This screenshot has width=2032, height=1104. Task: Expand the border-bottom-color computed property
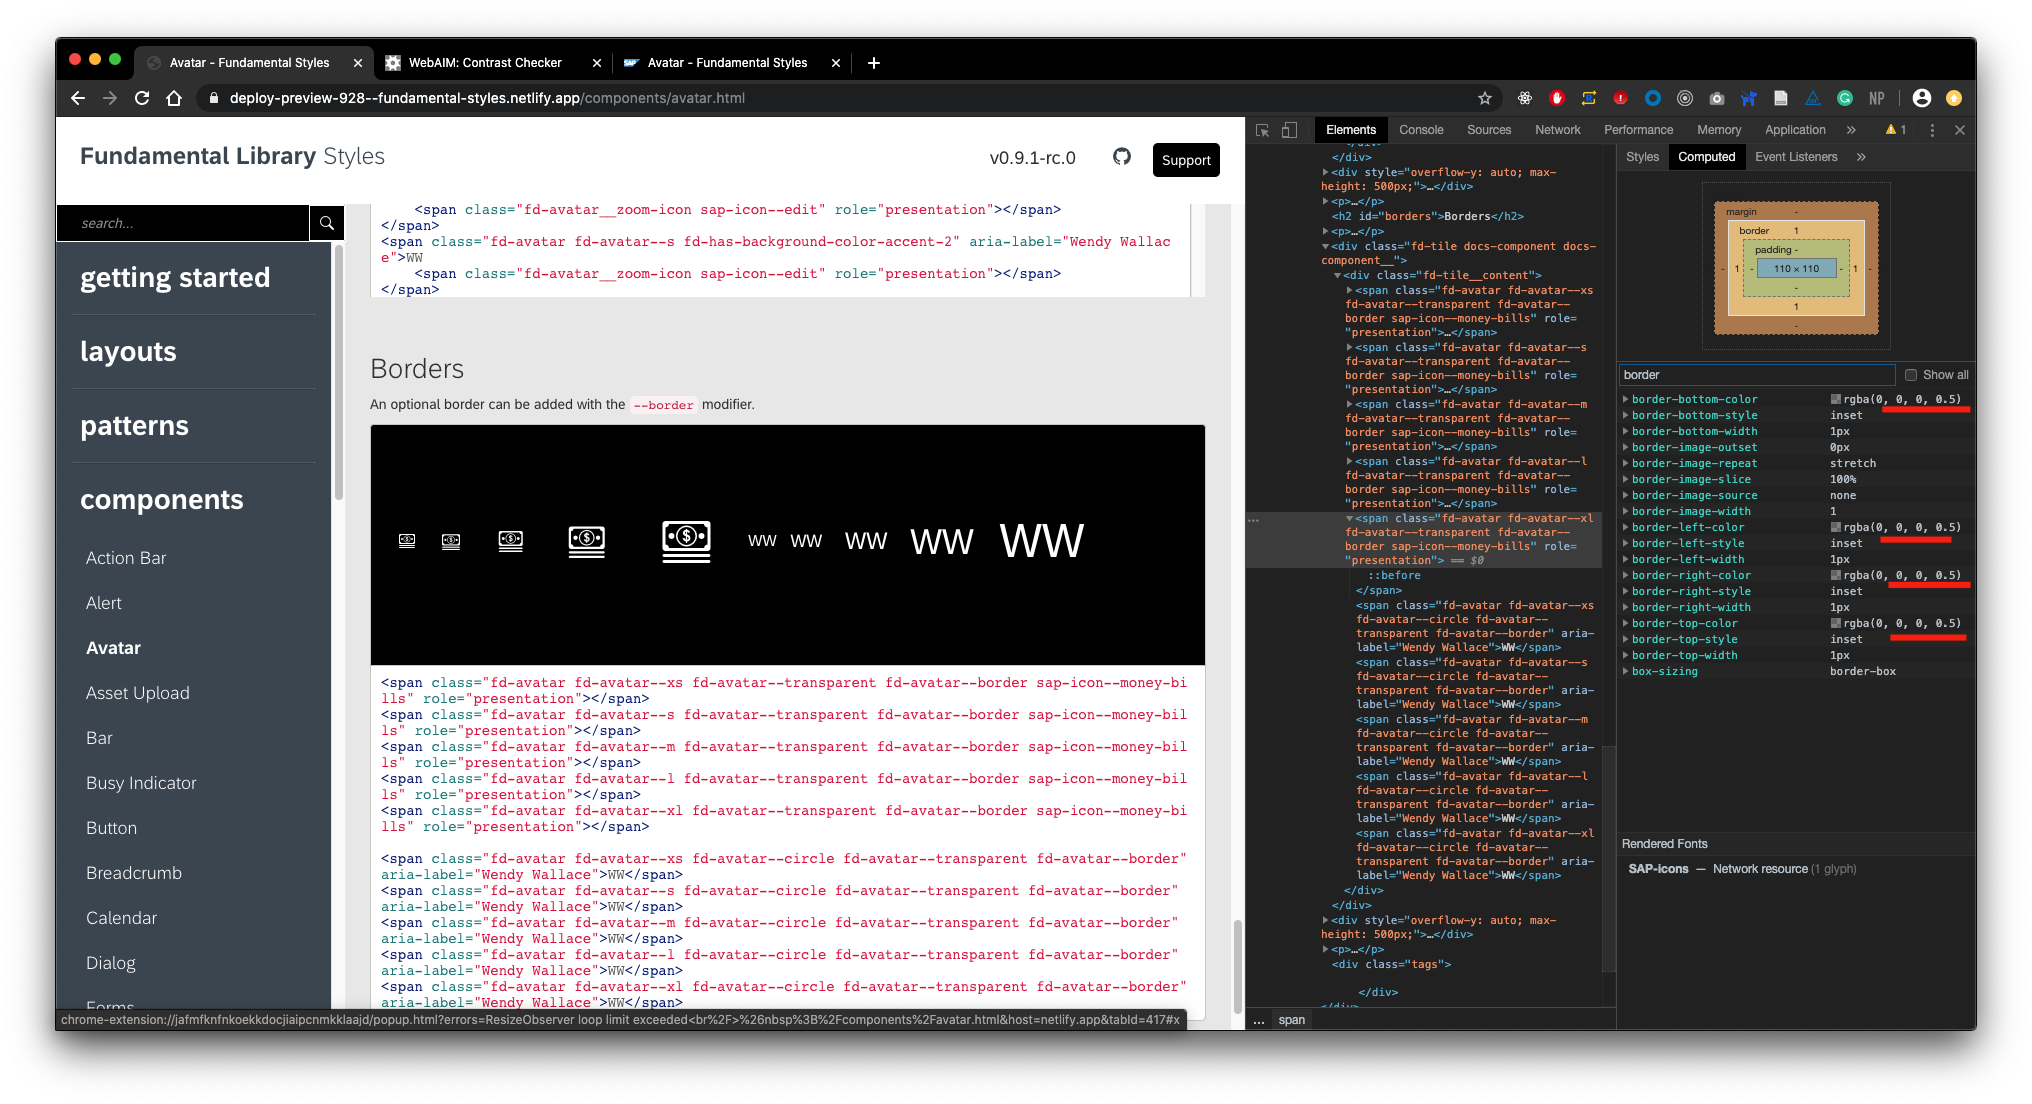tap(1625, 399)
